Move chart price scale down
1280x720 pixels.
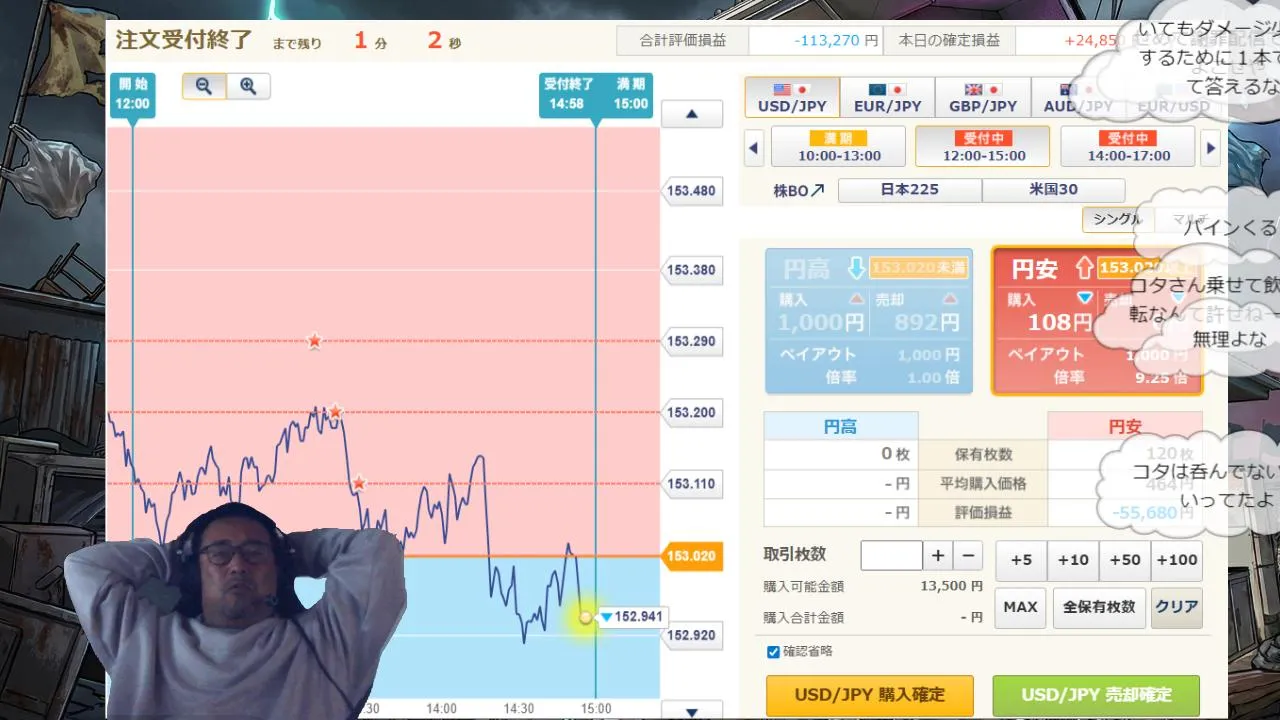(691, 712)
